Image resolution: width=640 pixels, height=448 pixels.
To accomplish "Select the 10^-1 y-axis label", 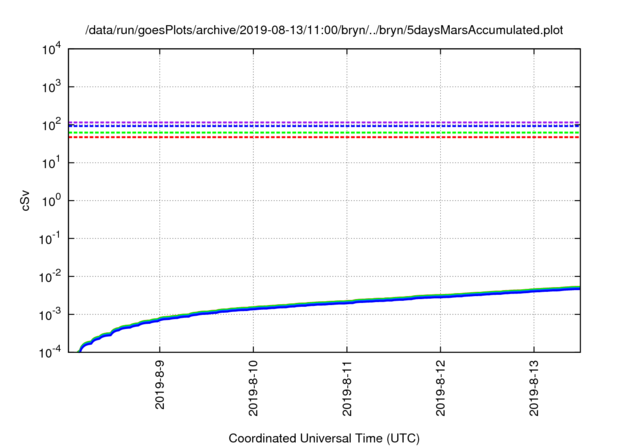I will point(50,239).
